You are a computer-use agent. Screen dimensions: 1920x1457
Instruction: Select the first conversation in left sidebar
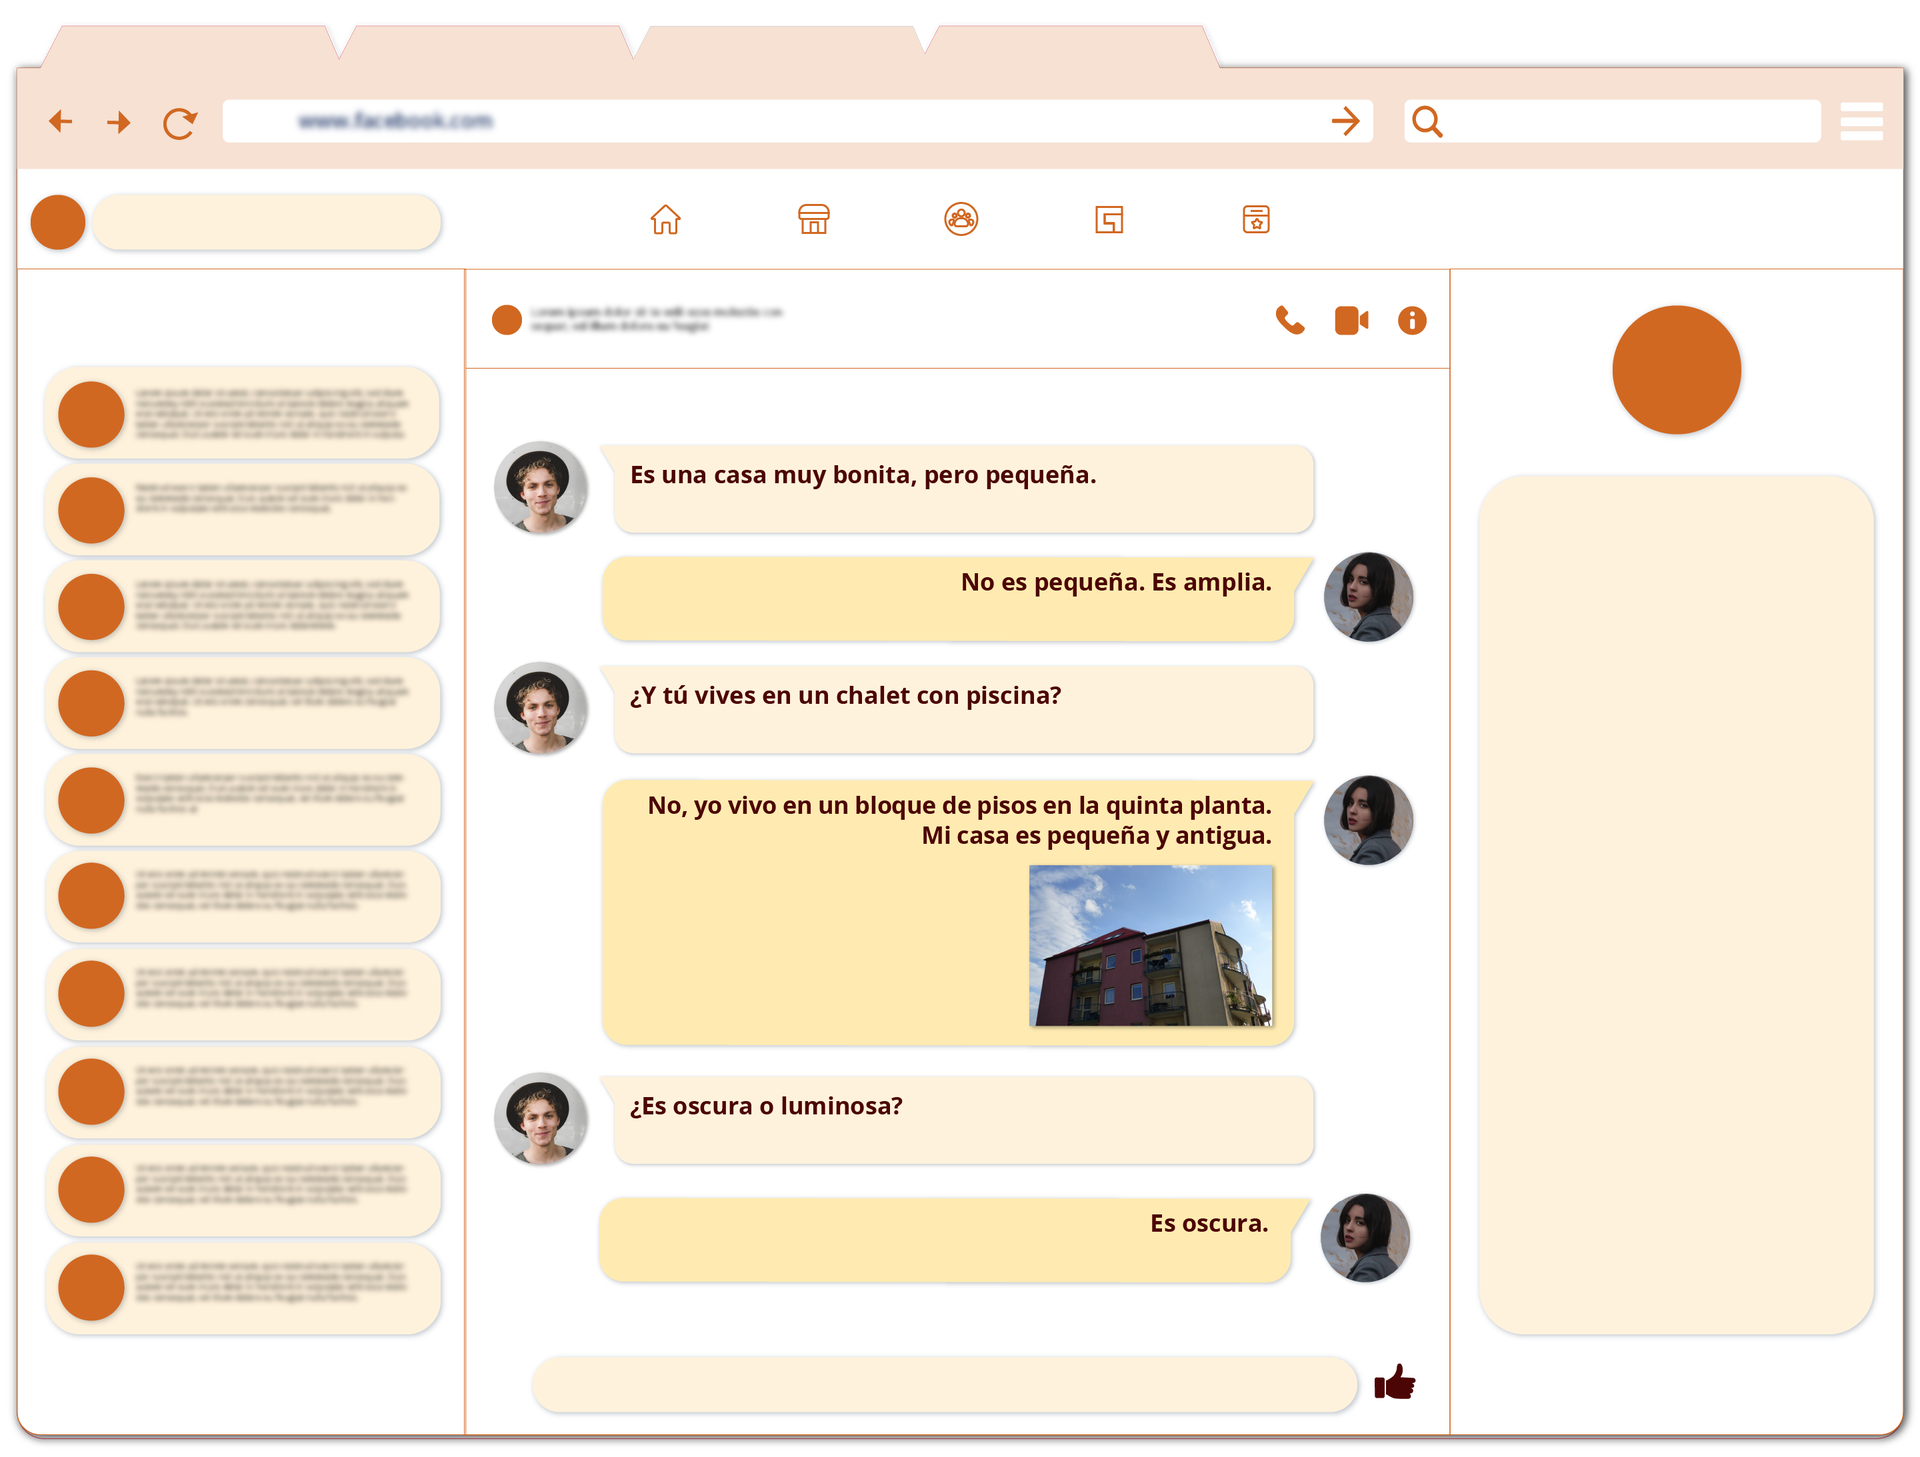click(243, 414)
